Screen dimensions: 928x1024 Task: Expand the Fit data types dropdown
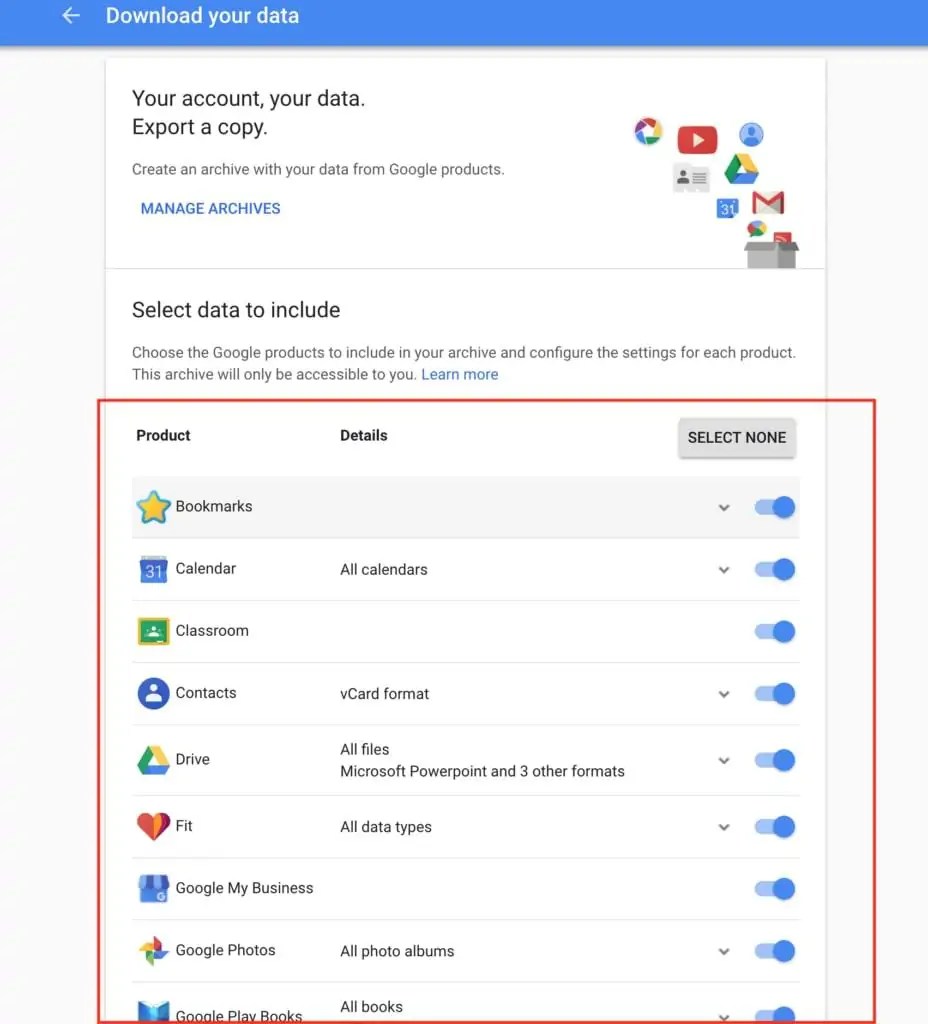tap(724, 827)
